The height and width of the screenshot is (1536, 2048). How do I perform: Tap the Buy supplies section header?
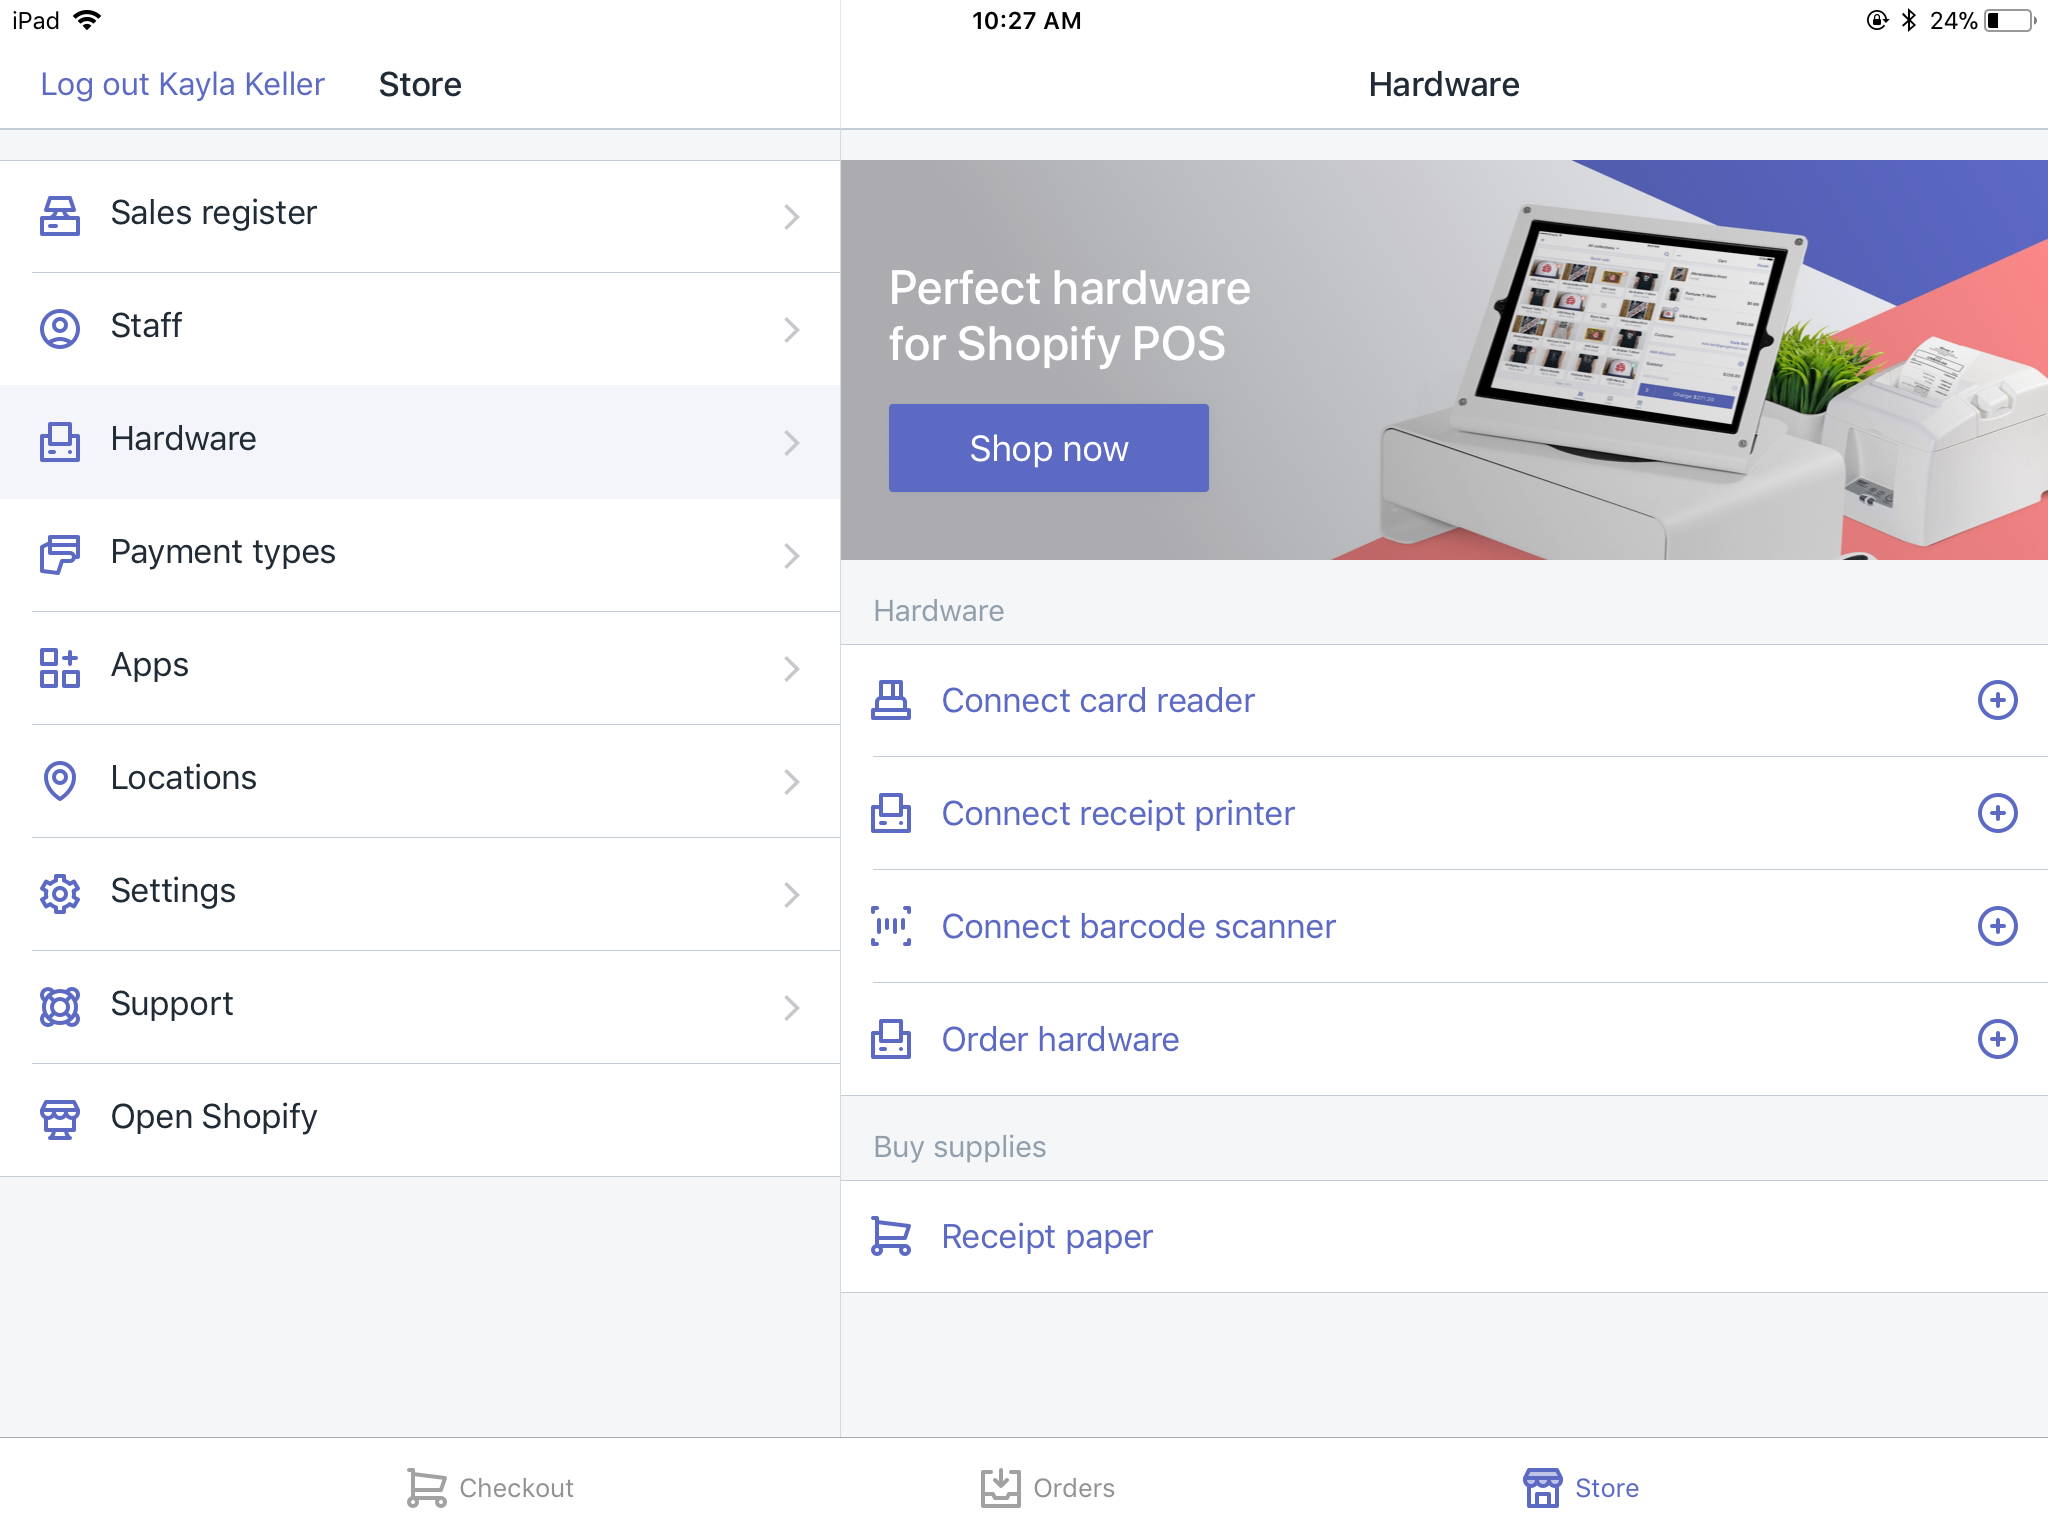pyautogui.click(x=959, y=1146)
